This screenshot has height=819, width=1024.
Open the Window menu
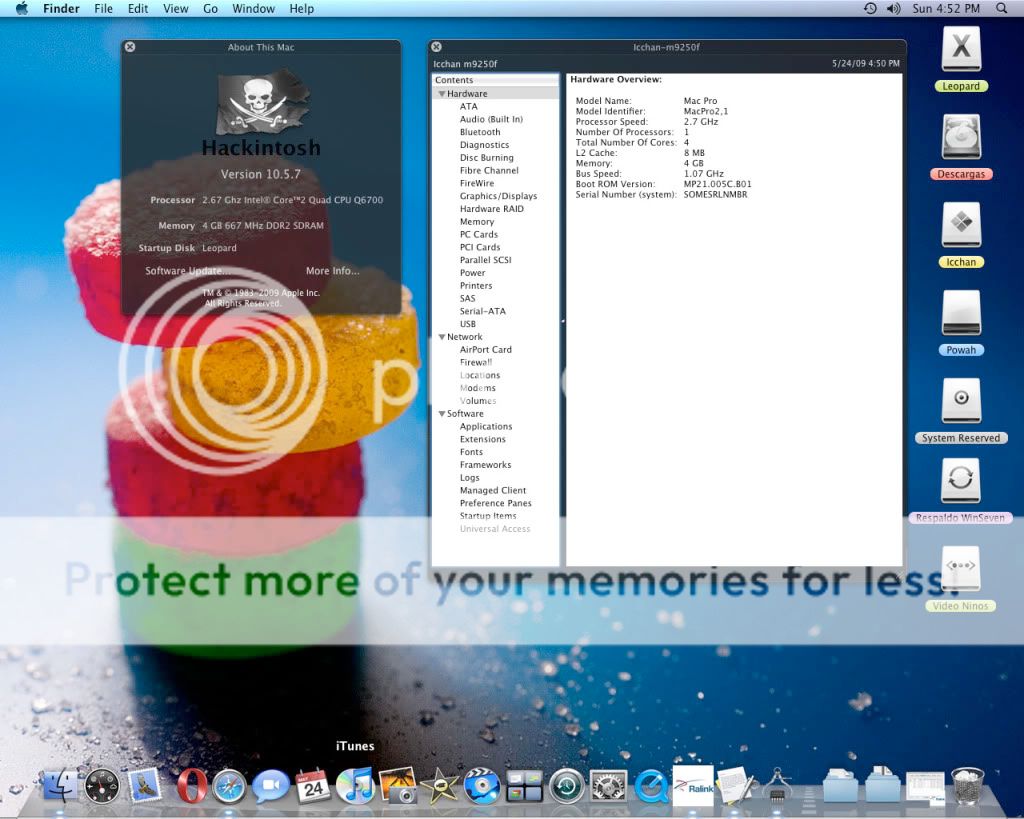coord(253,9)
